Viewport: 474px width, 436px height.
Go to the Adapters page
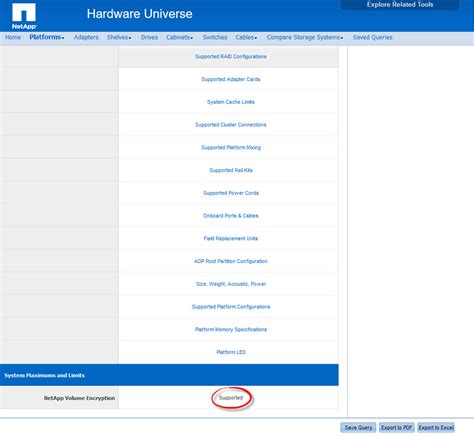[x=86, y=37]
